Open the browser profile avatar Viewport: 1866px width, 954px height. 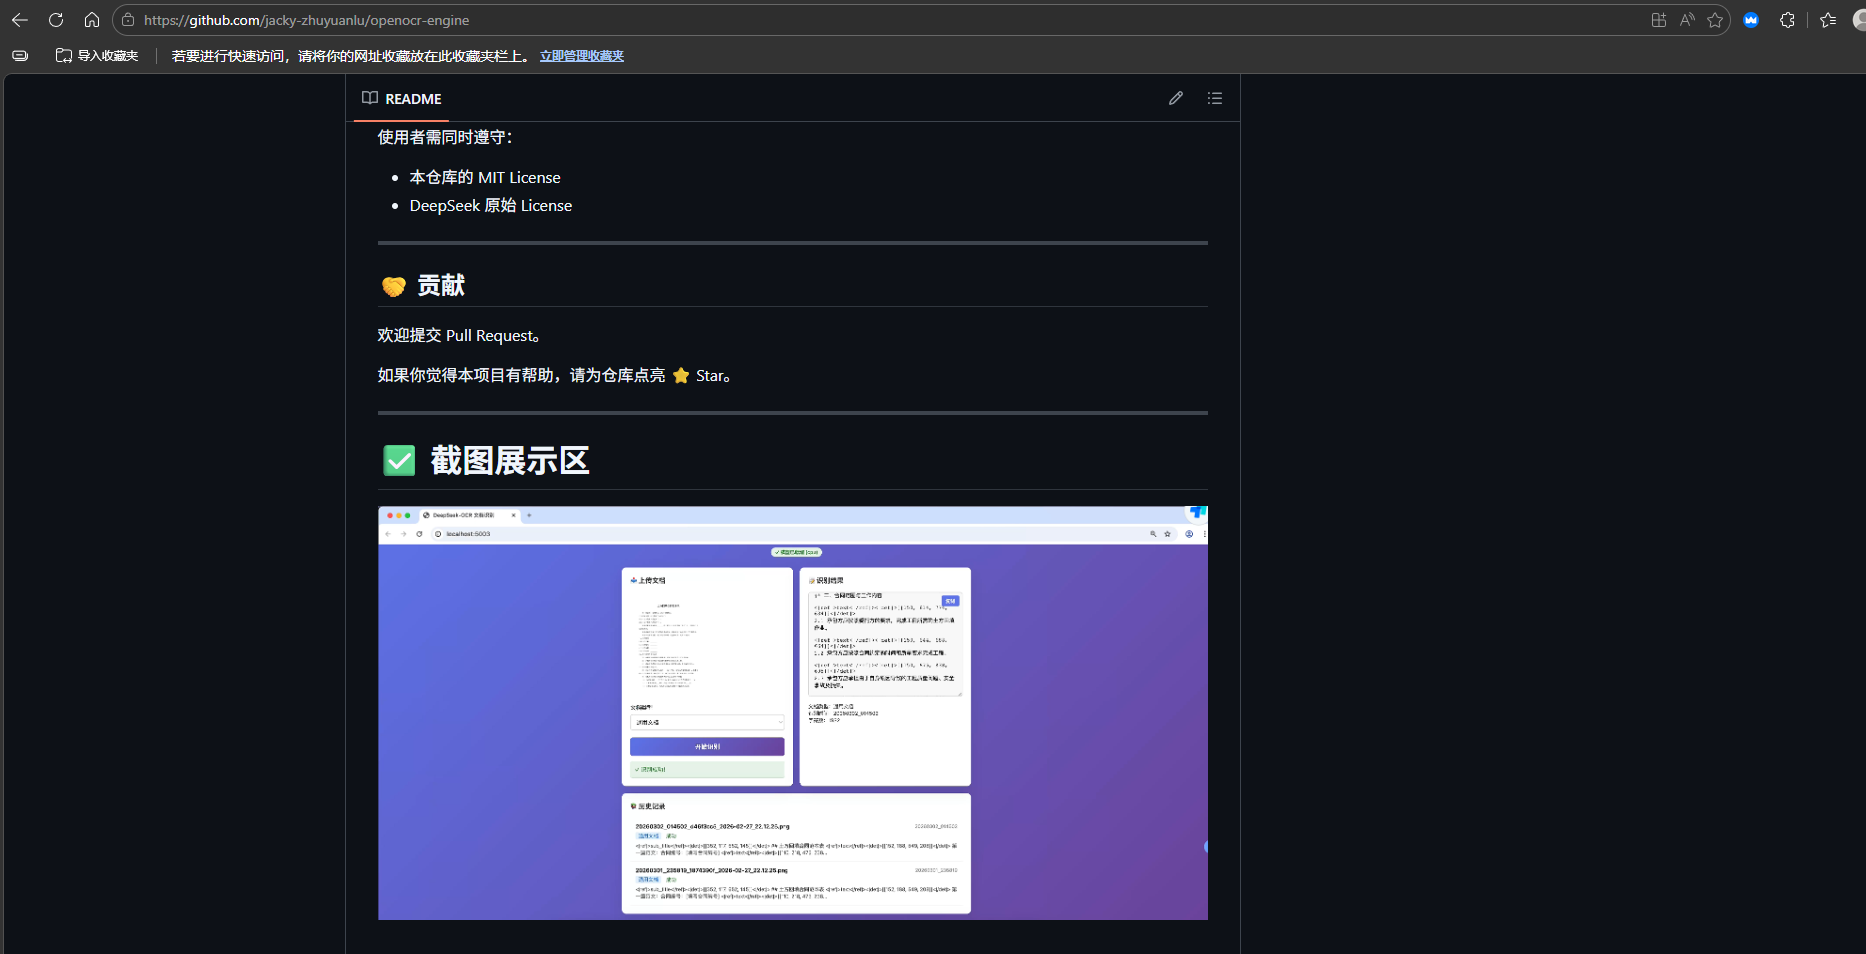tap(1859, 20)
